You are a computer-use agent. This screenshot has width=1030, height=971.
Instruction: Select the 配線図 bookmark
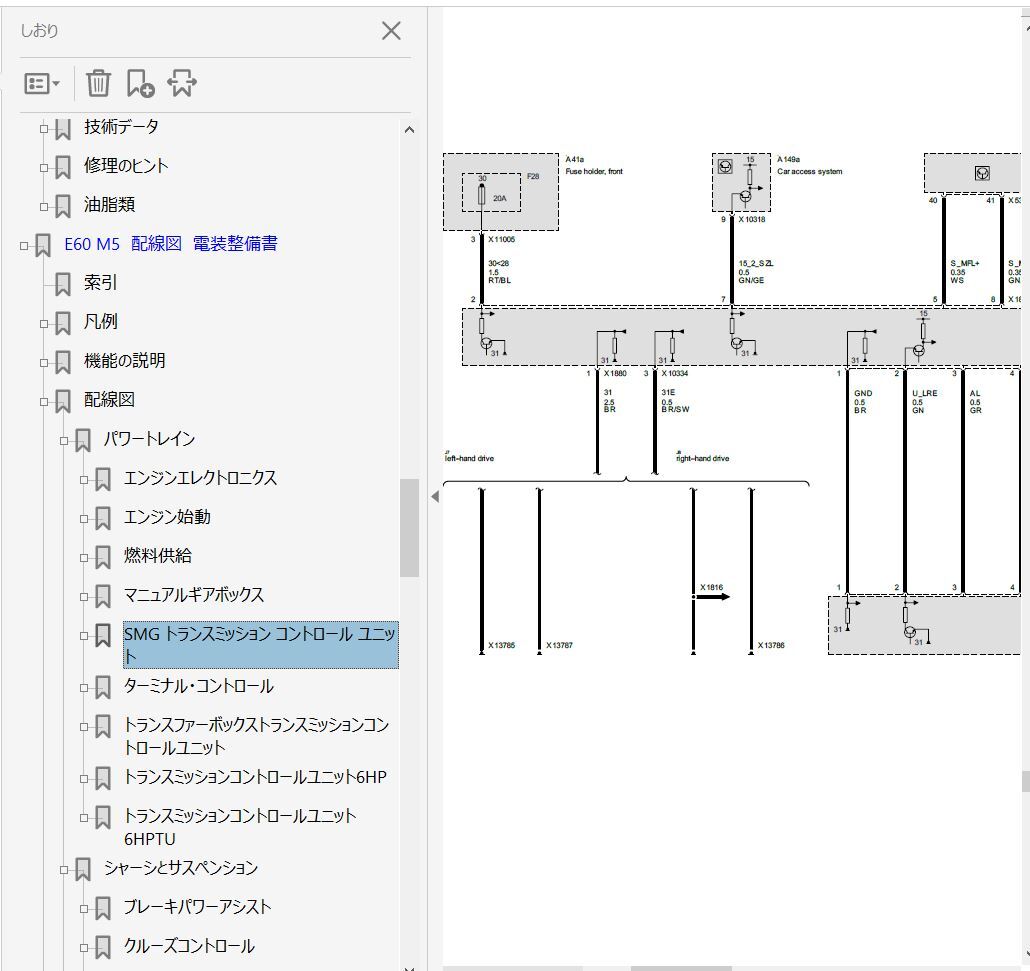pyautogui.click(x=110, y=399)
